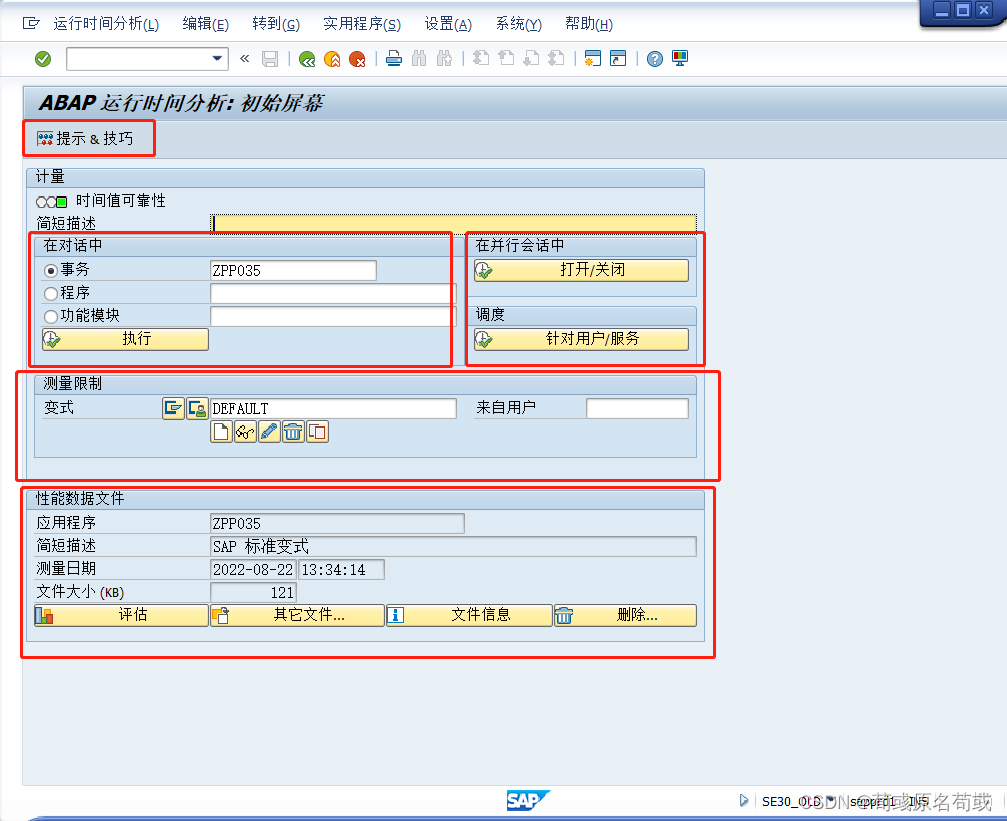Open Tips & Tricks

[x=88, y=138]
